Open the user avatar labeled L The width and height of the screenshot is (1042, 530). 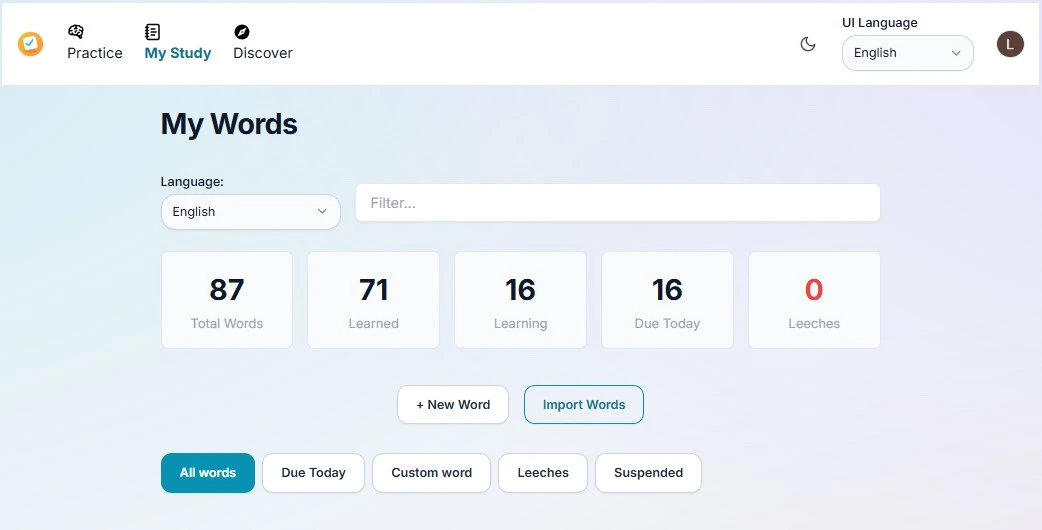click(1010, 44)
